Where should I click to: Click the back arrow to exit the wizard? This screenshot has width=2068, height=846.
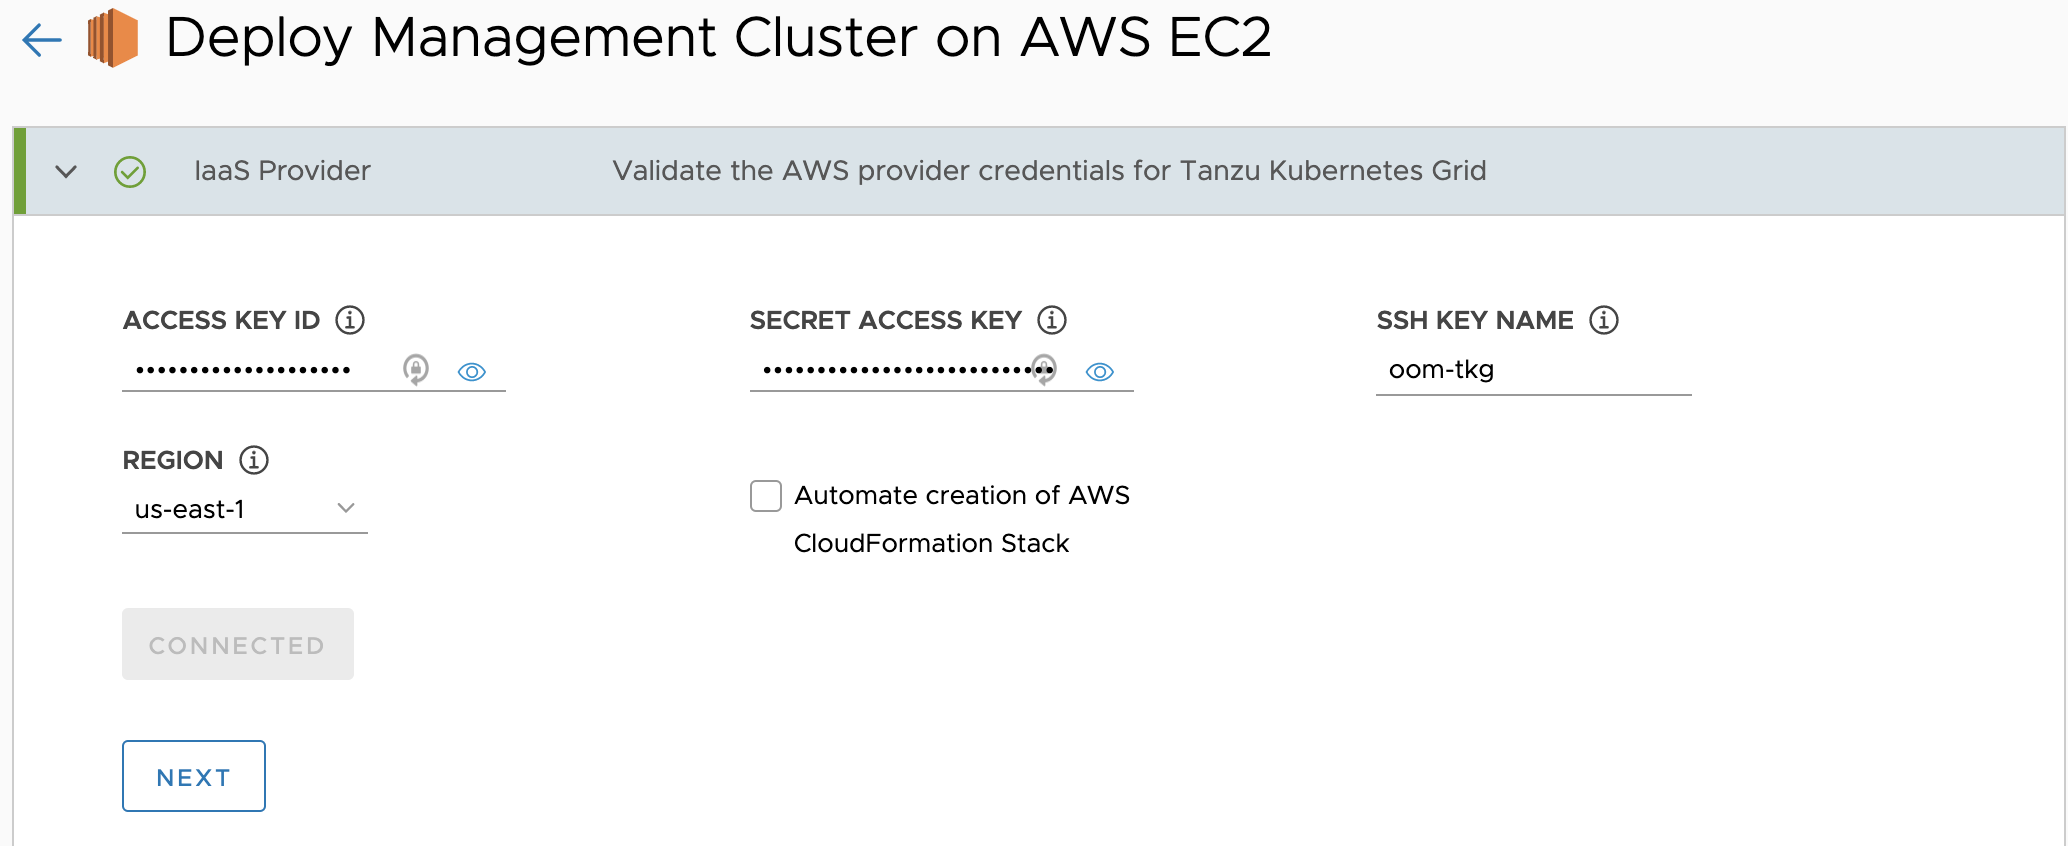click(x=40, y=39)
